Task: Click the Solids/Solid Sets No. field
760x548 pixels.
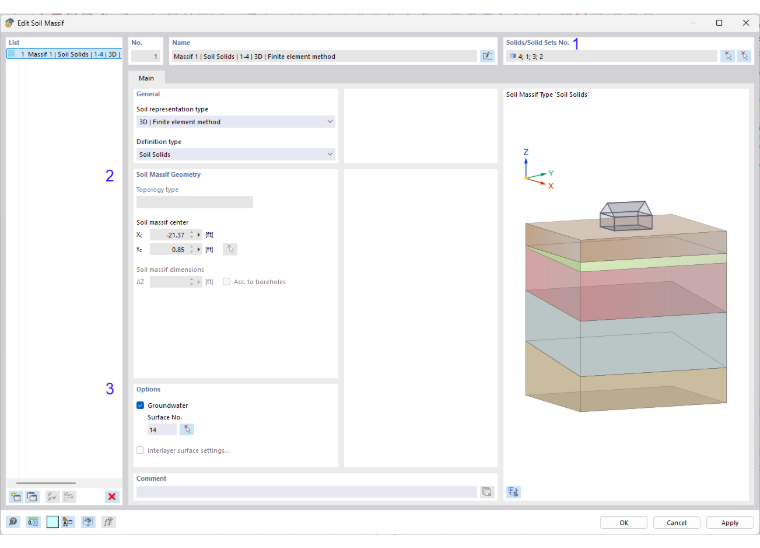Action: pos(611,56)
